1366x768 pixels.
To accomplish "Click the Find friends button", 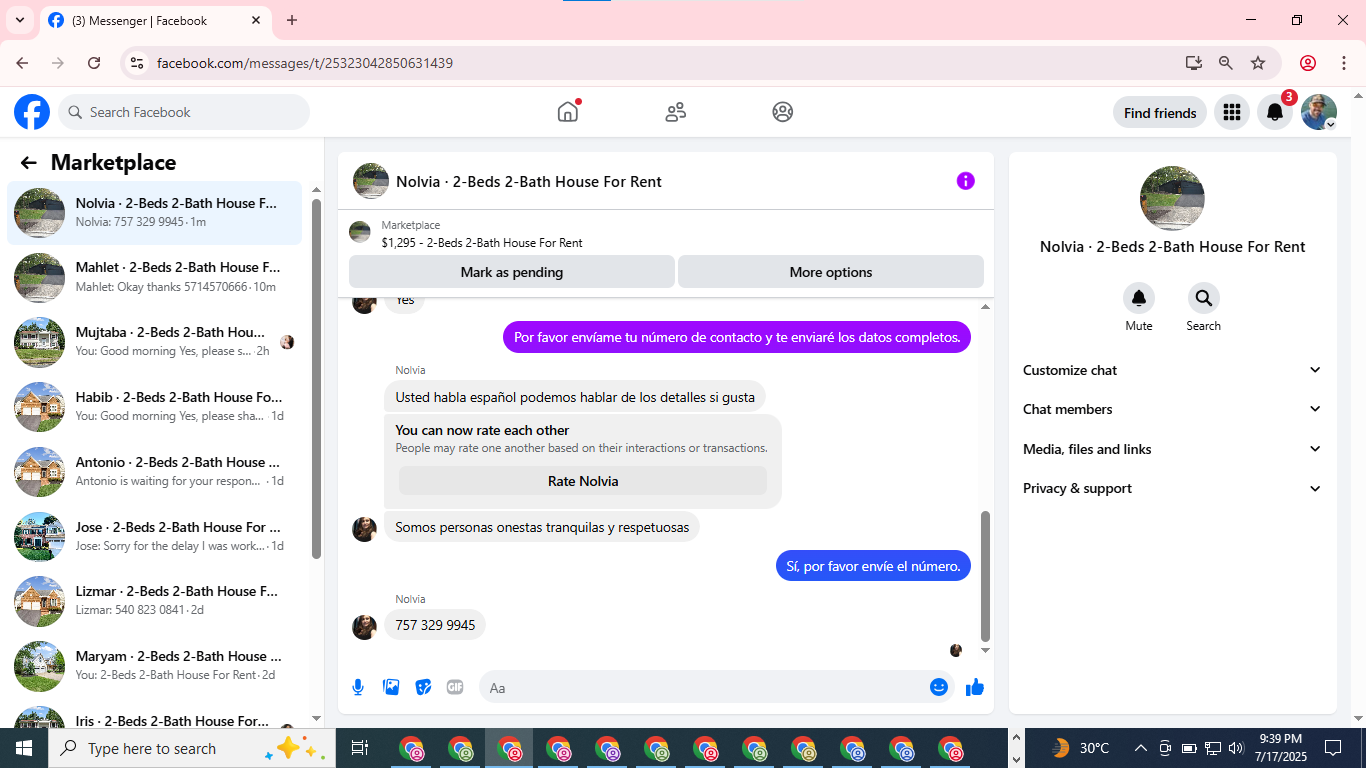I will [1160, 113].
